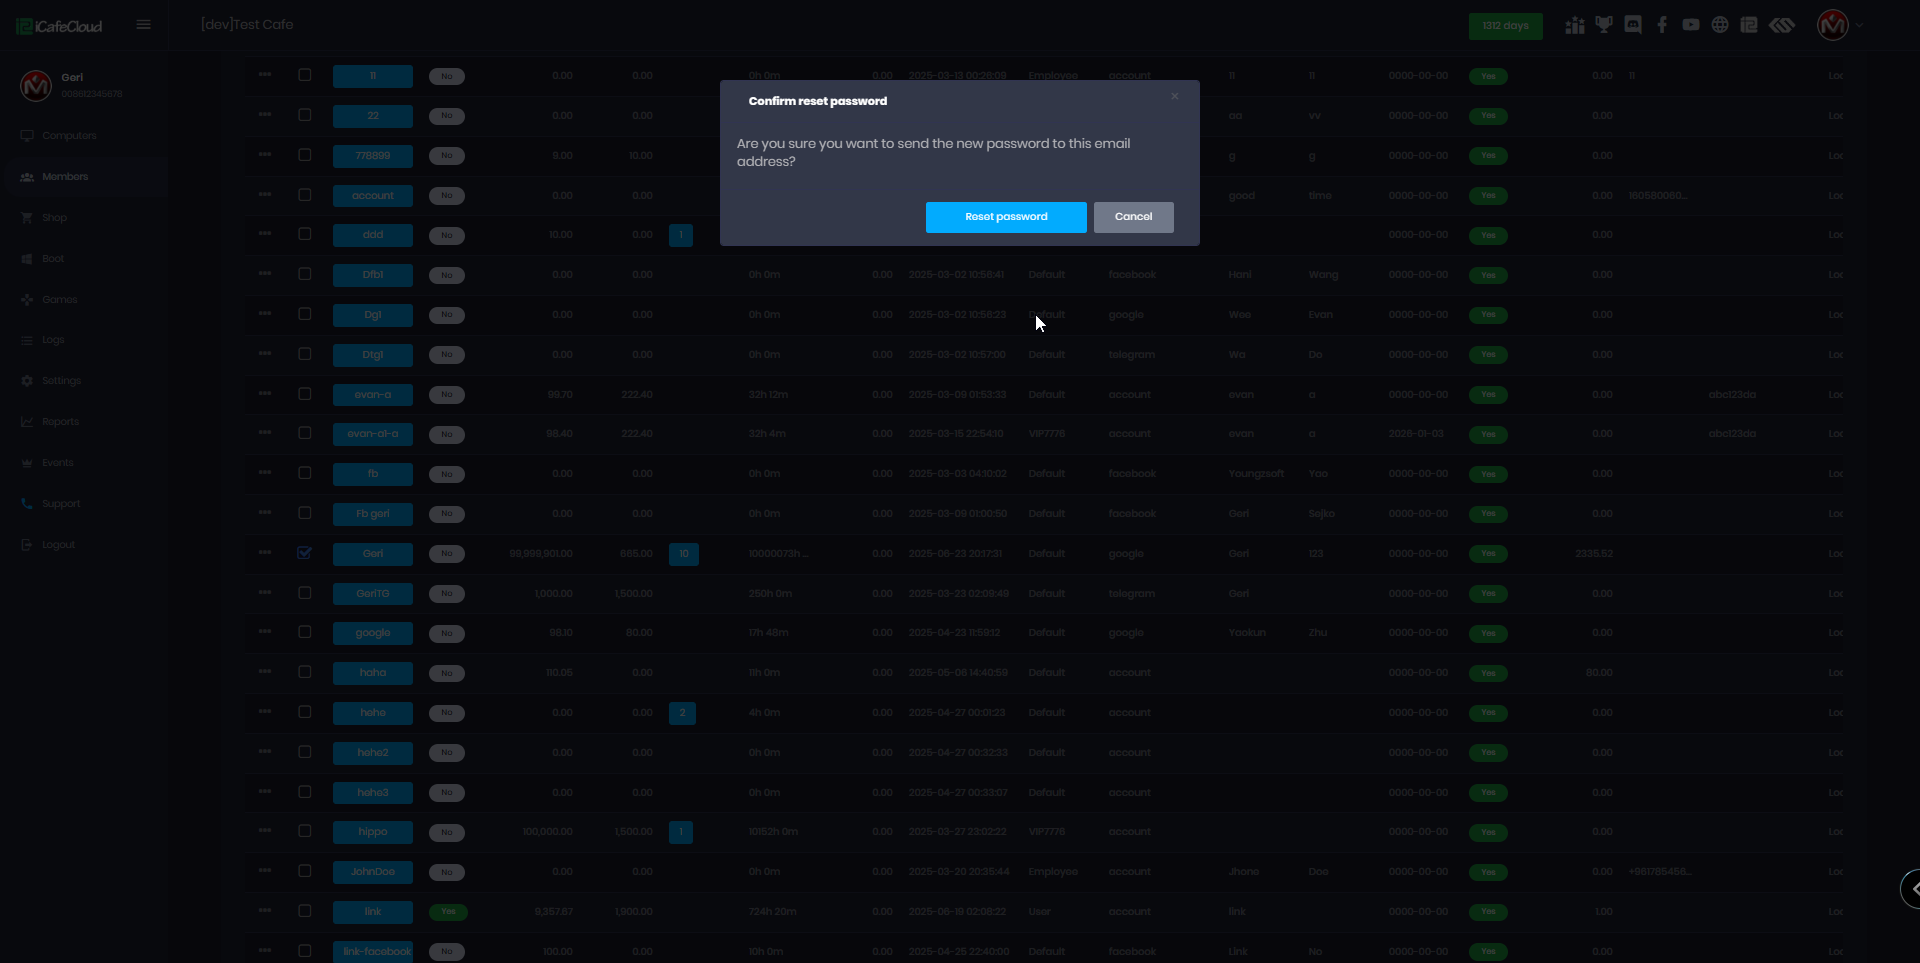The width and height of the screenshot is (1920, 963).
Task: Open the Discord icon in the top bar
Action: click(1633, 25)
